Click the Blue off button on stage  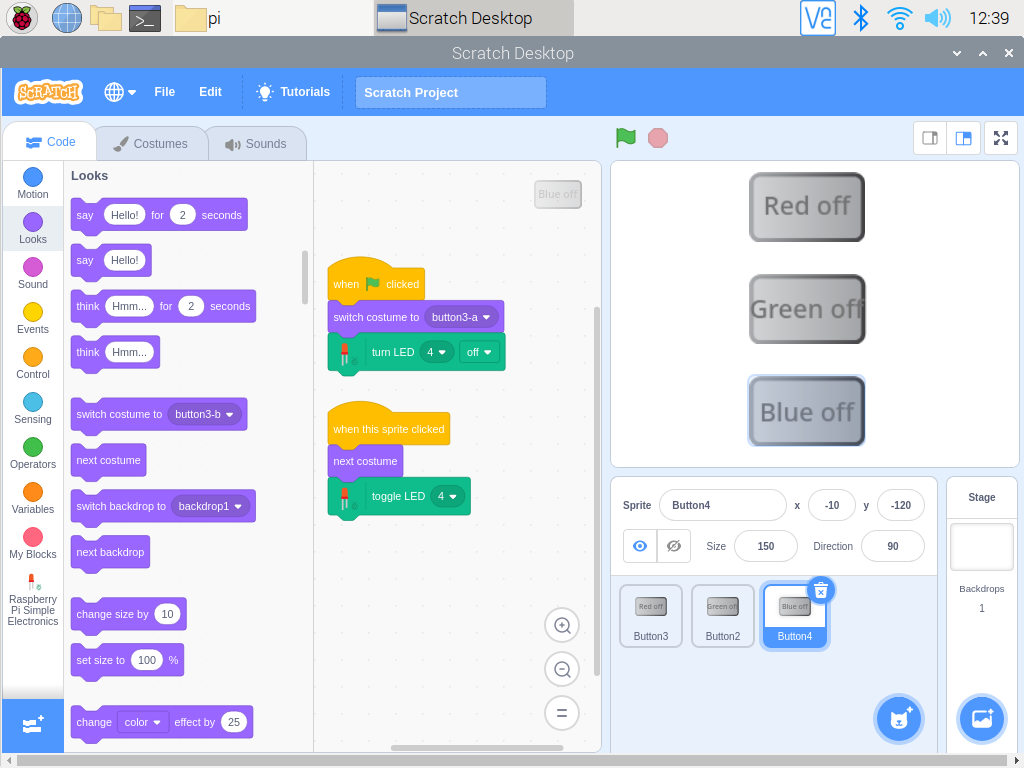tap(807, 411)
